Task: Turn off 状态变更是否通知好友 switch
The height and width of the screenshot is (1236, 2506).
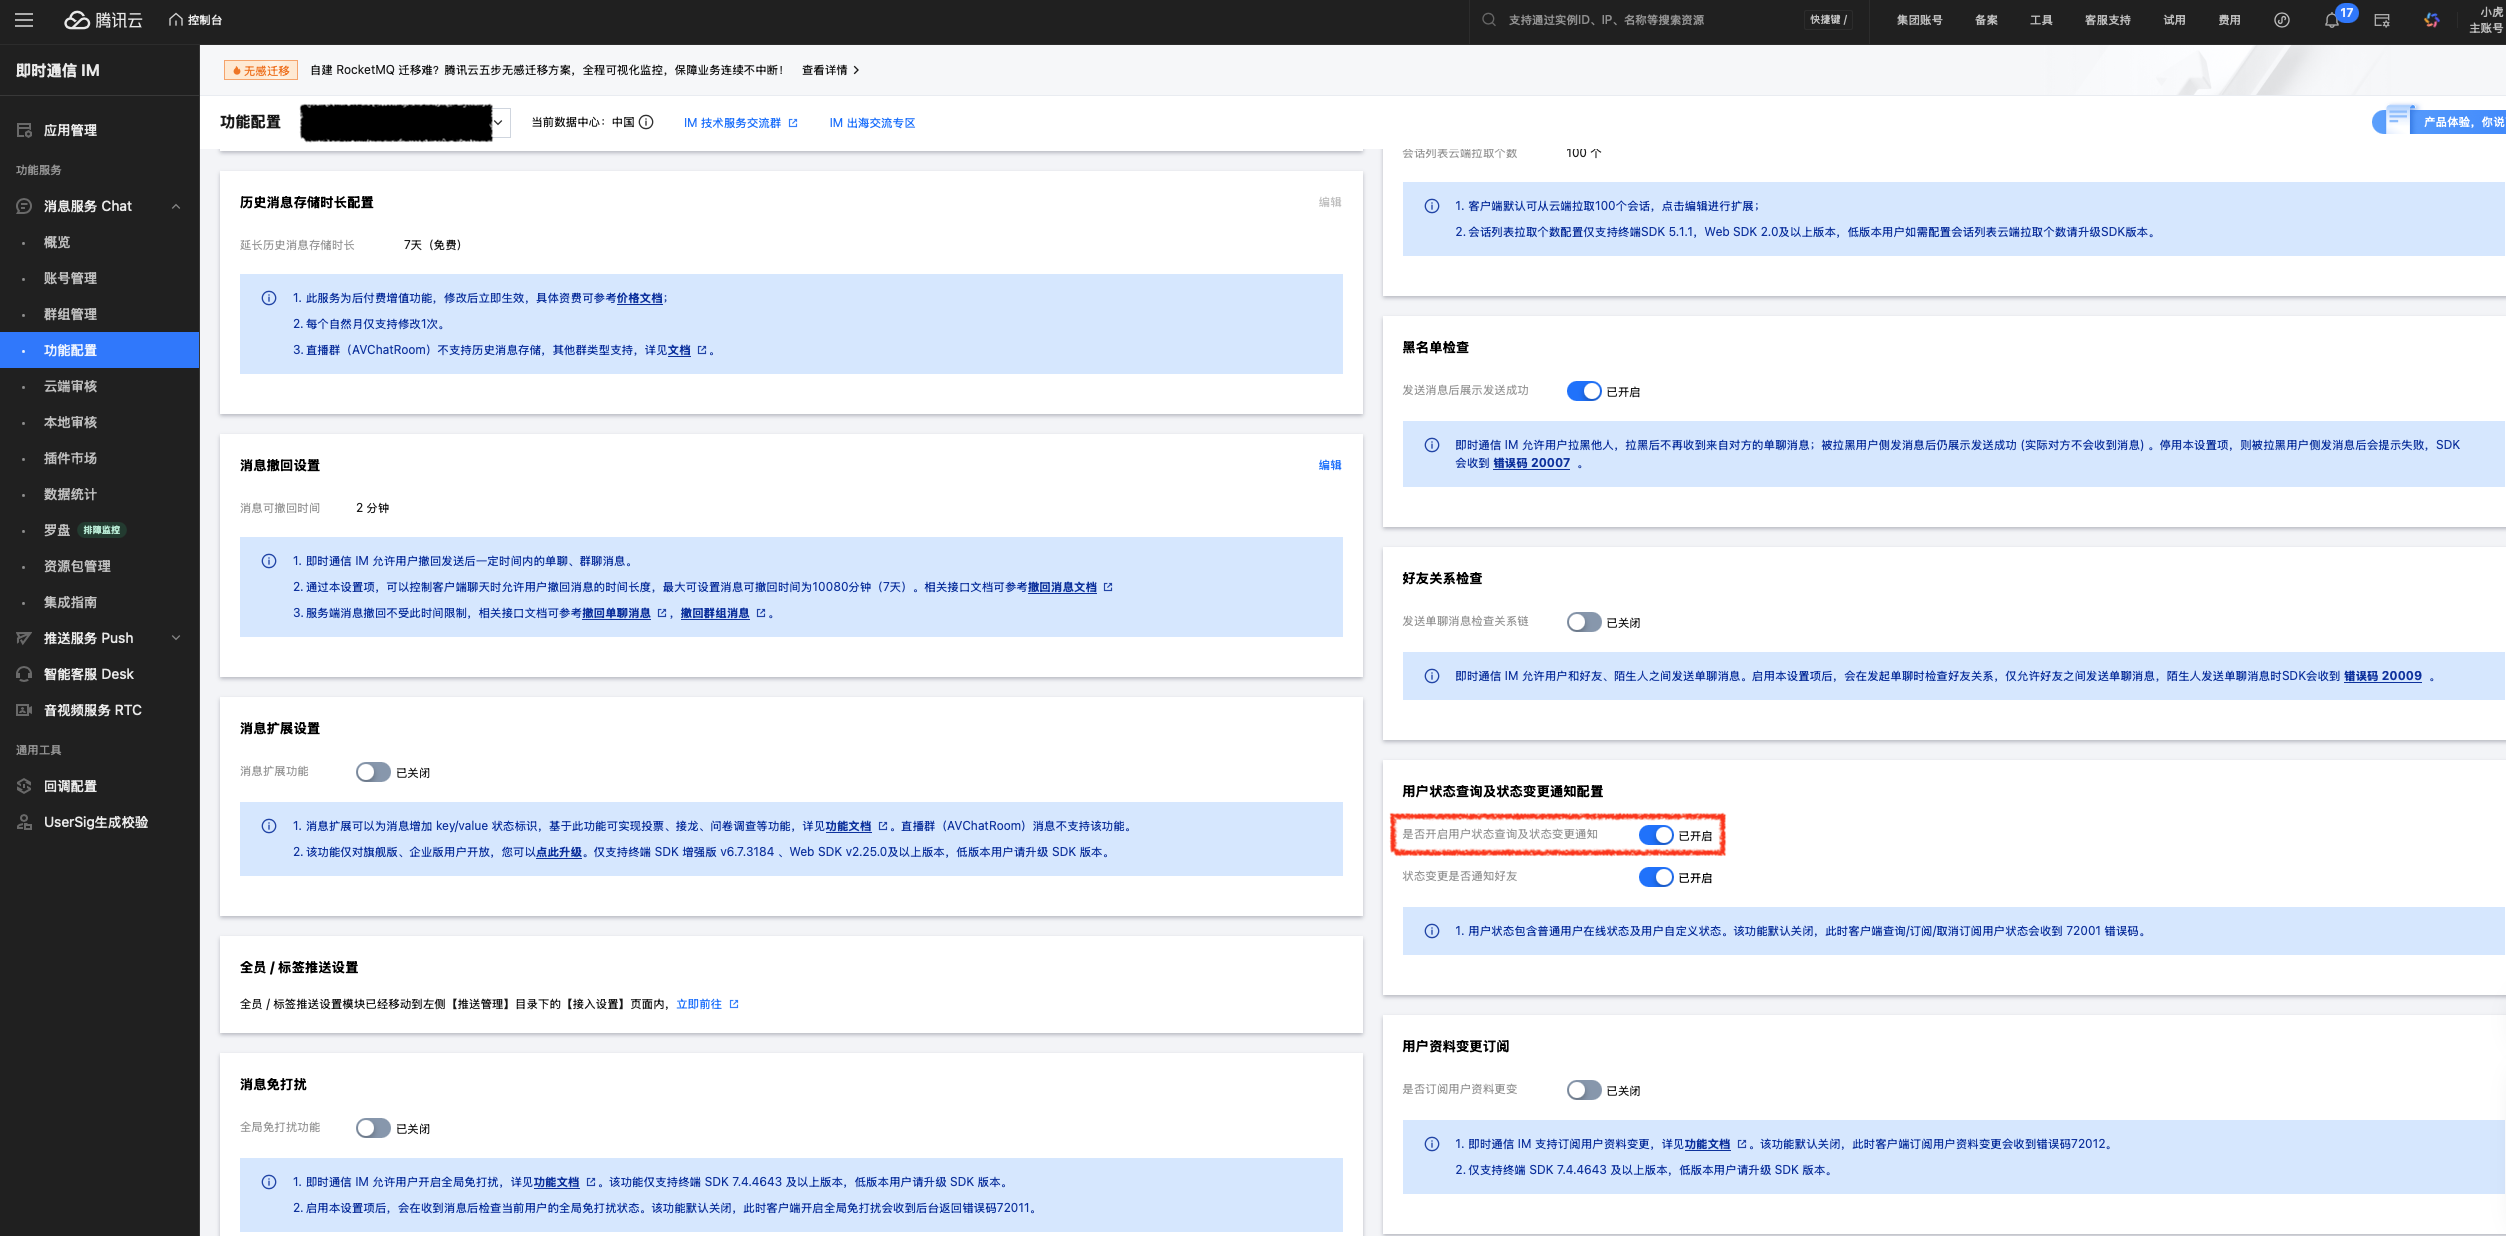Action: (1655, 877)
